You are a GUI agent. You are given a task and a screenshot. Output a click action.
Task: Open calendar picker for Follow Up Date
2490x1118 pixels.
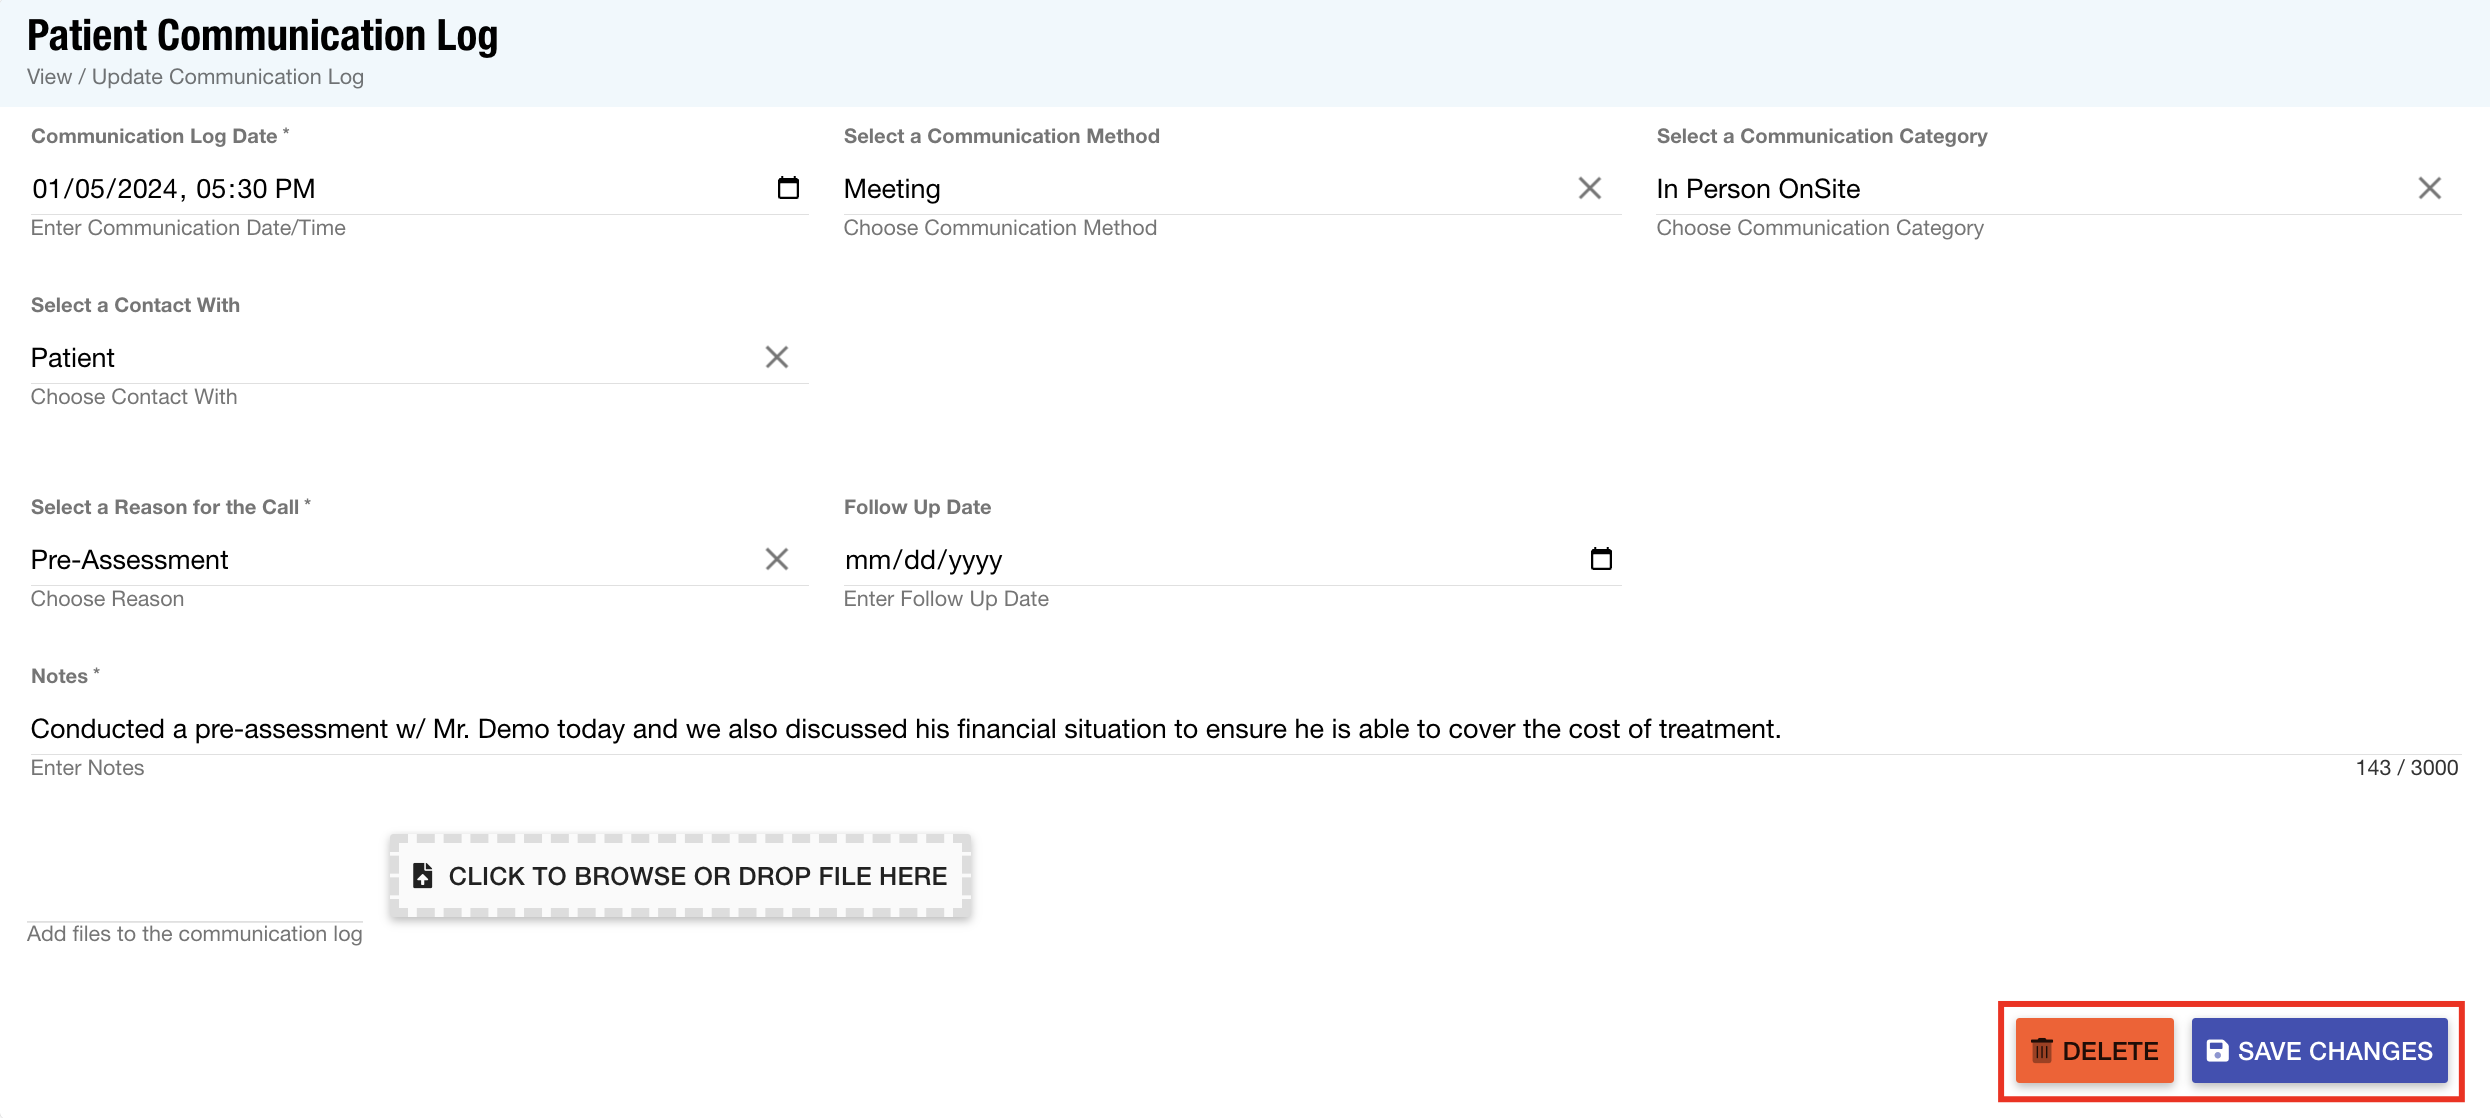[x=1600, y=559]
